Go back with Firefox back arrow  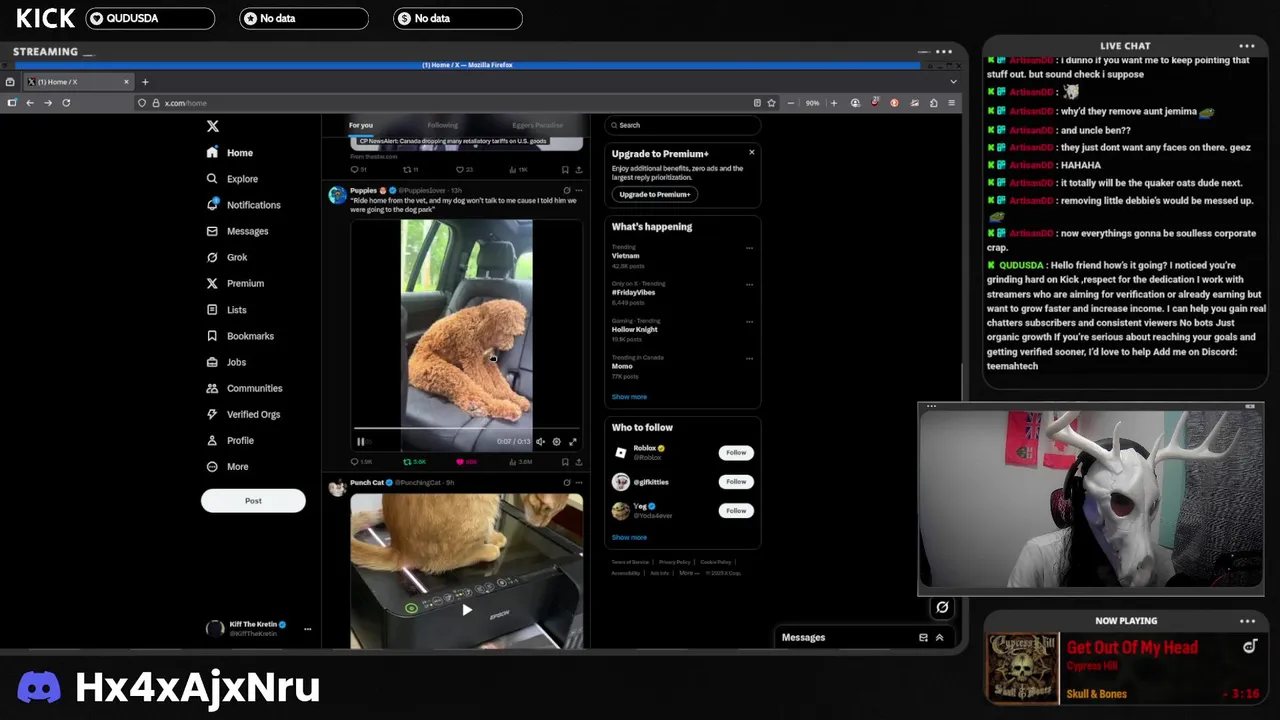click(30, 103)
